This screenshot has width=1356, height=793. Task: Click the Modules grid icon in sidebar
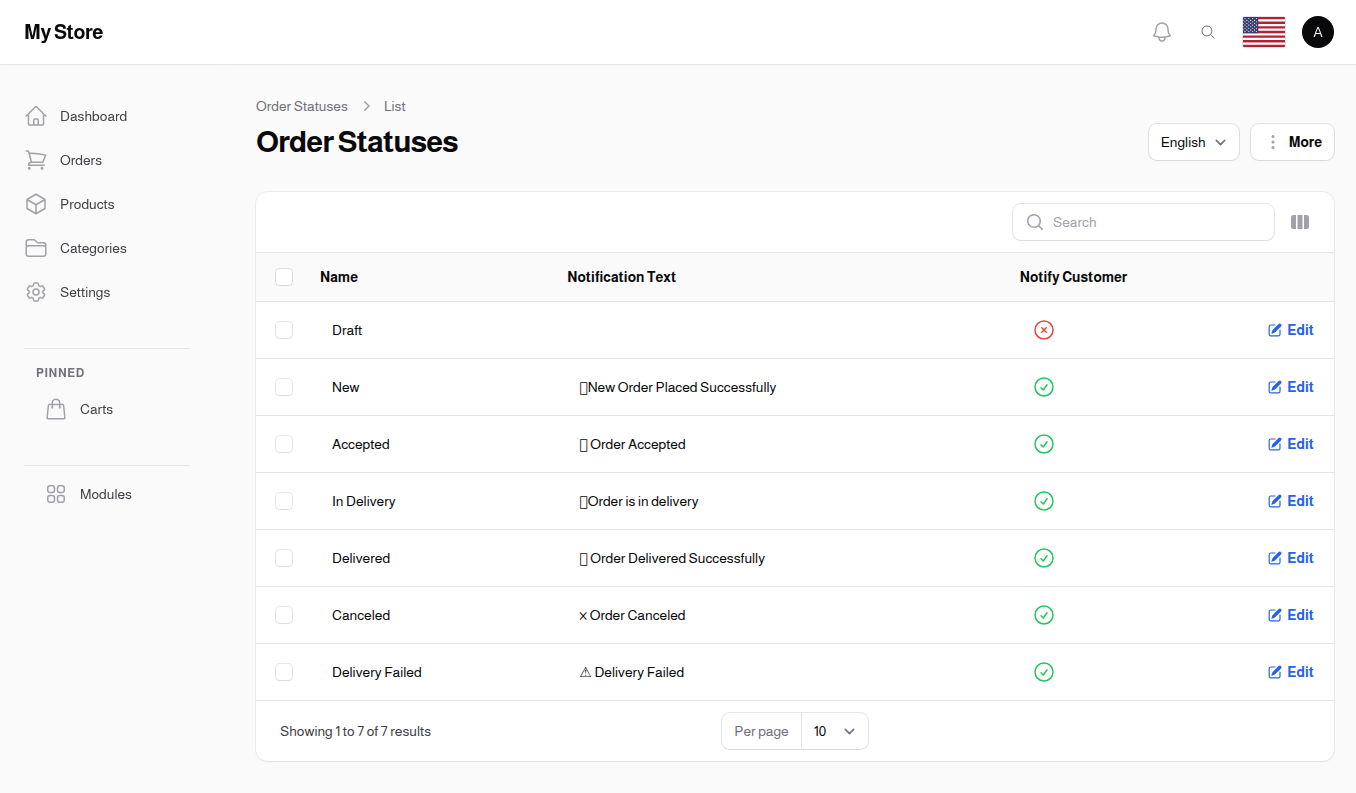pos(56,493)
